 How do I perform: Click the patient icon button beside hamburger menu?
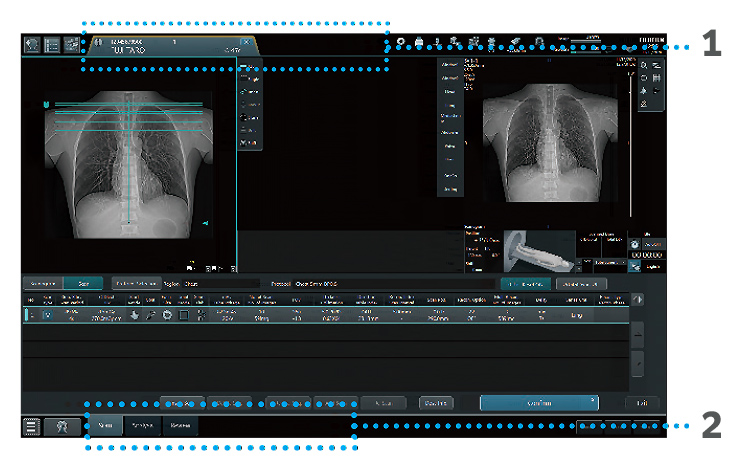click(62, 427)
